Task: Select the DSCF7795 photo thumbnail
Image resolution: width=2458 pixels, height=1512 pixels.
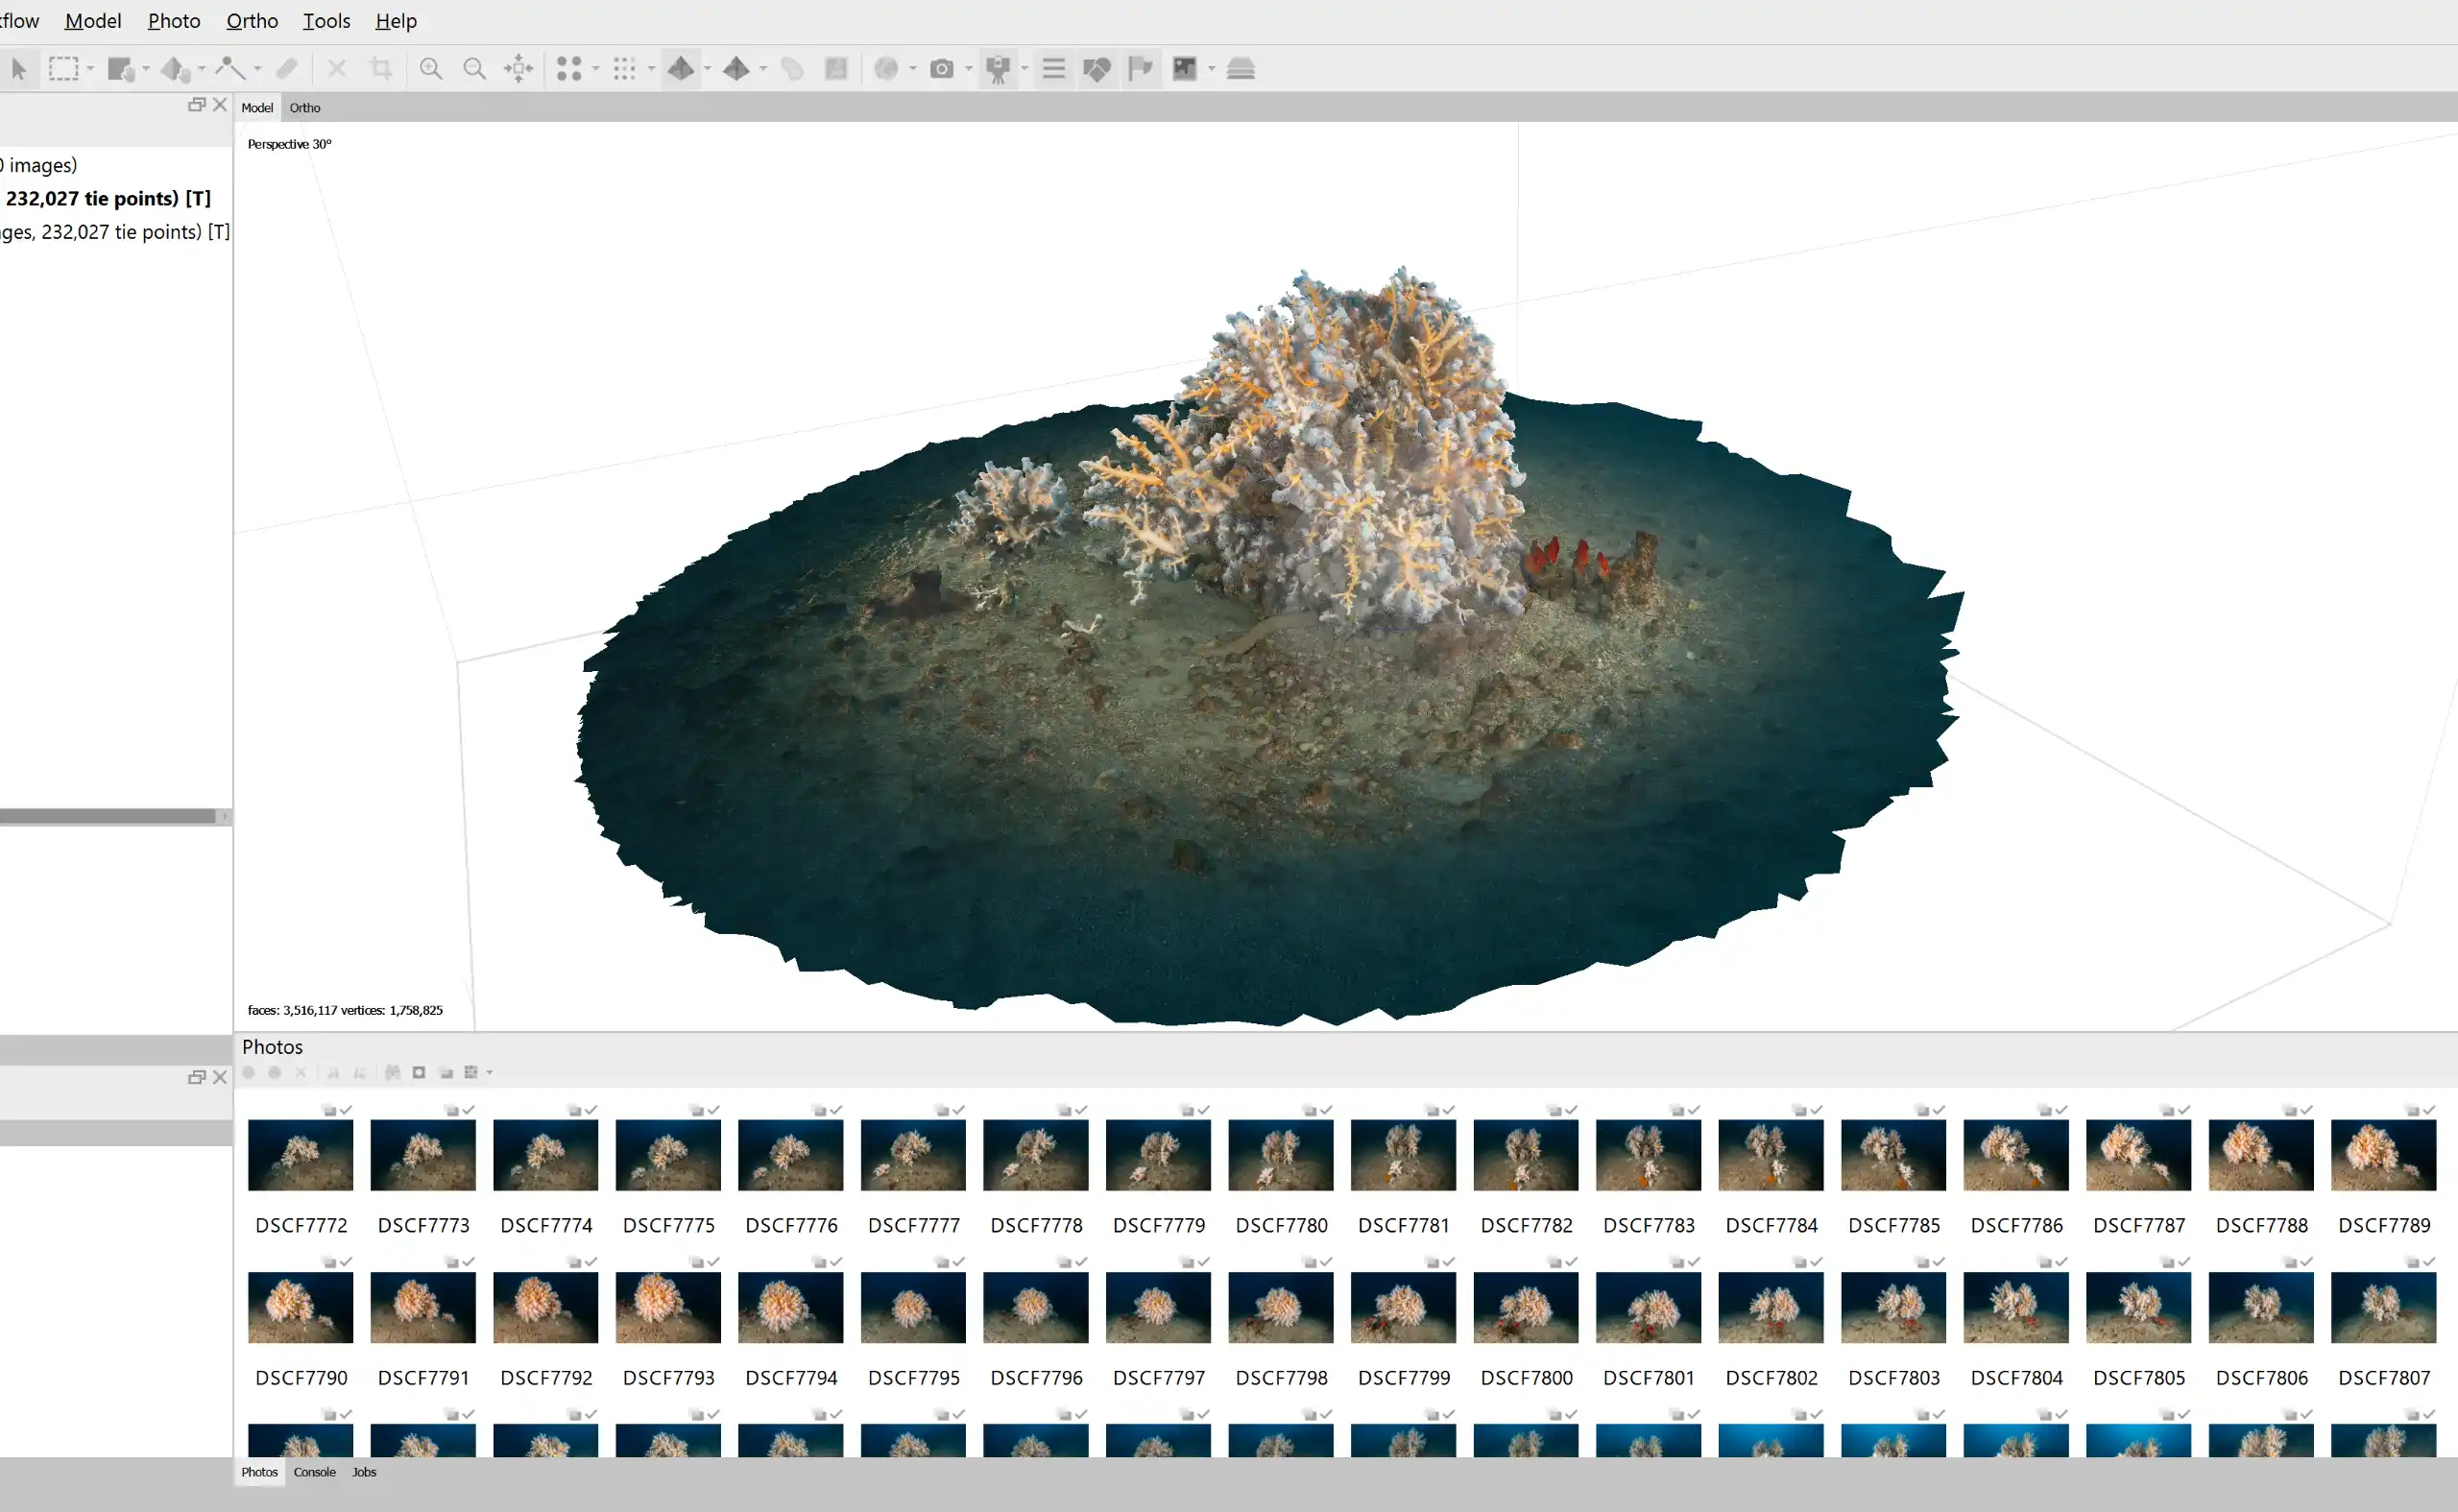Action: click(x=912, y=1307)
